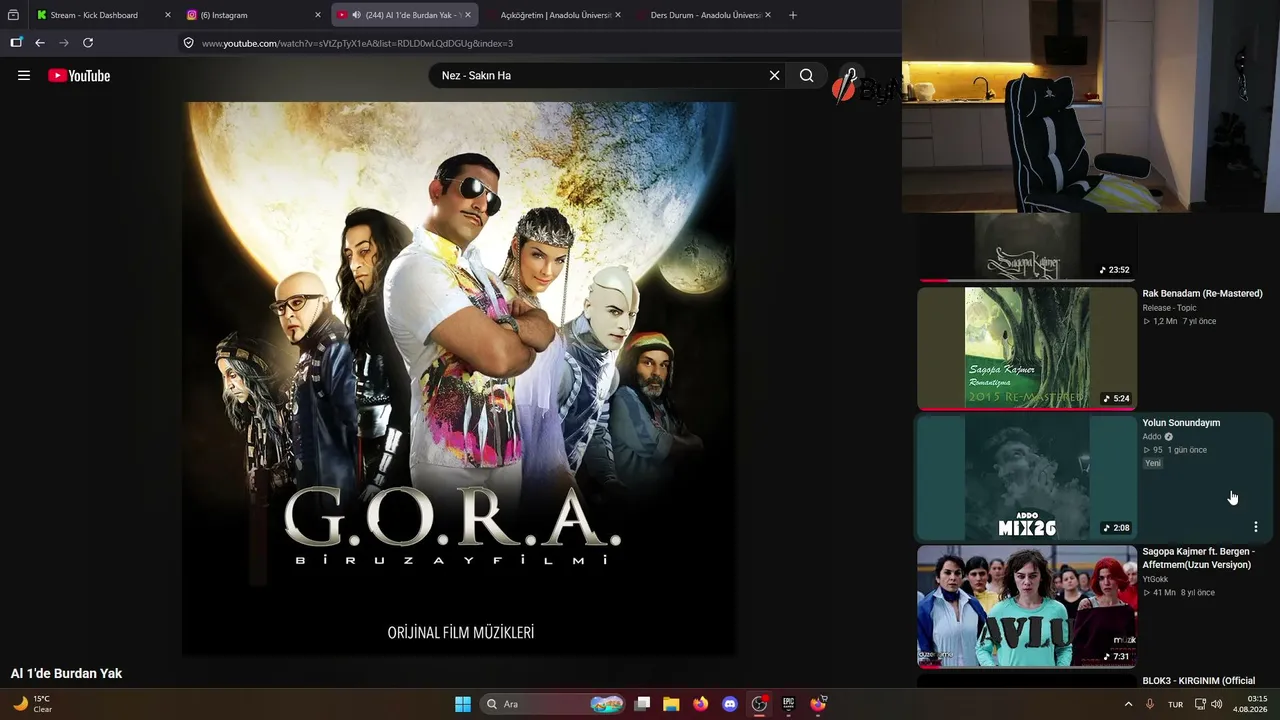
Task: Open the browser sidebar panel toggle
Action: (x=16, y=43)
